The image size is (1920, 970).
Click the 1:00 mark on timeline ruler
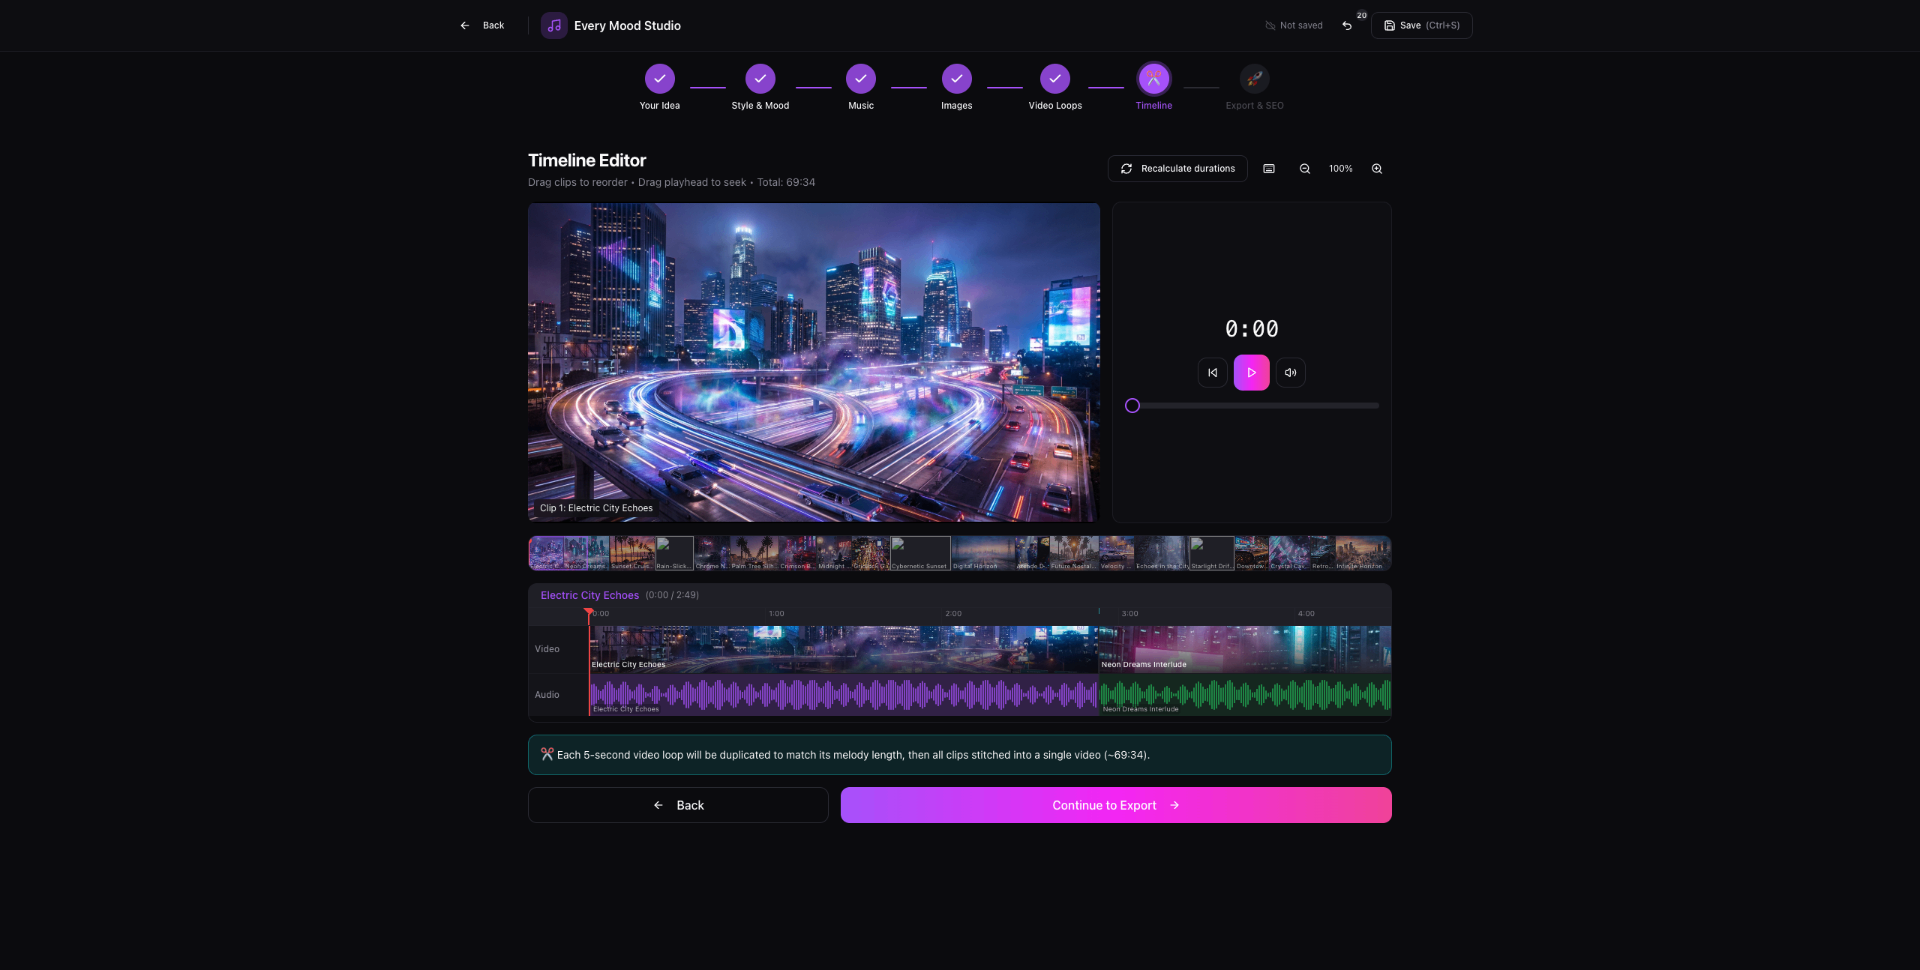[777, 614]
